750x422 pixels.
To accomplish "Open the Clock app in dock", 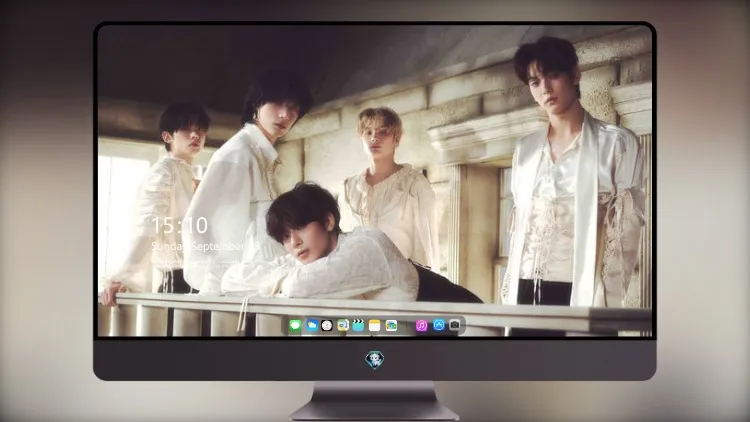I will pyautogui.click(x=327, y=326).
